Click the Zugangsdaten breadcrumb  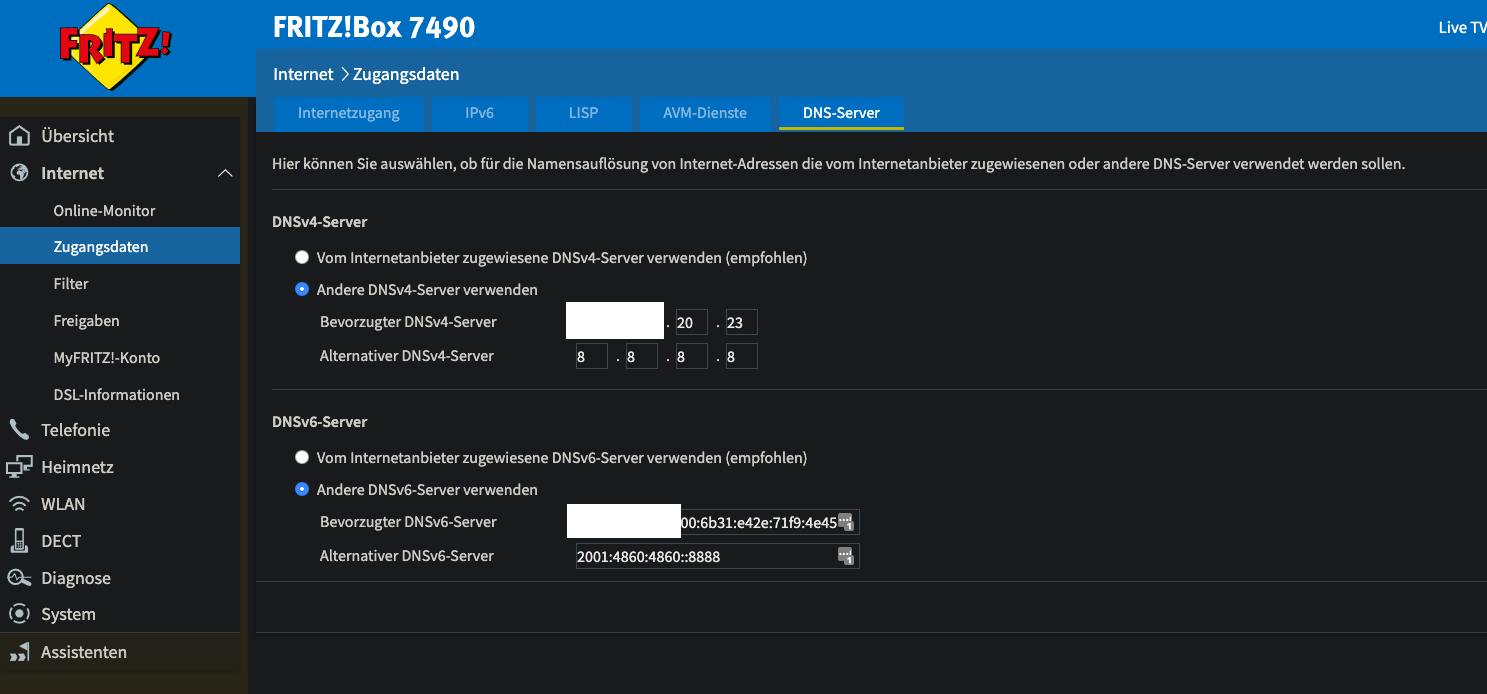406,75
